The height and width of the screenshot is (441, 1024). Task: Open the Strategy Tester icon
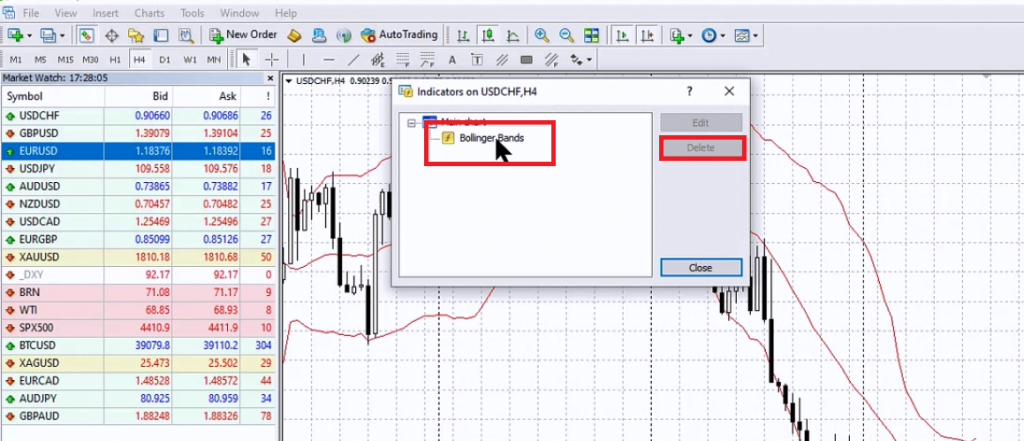186,35
